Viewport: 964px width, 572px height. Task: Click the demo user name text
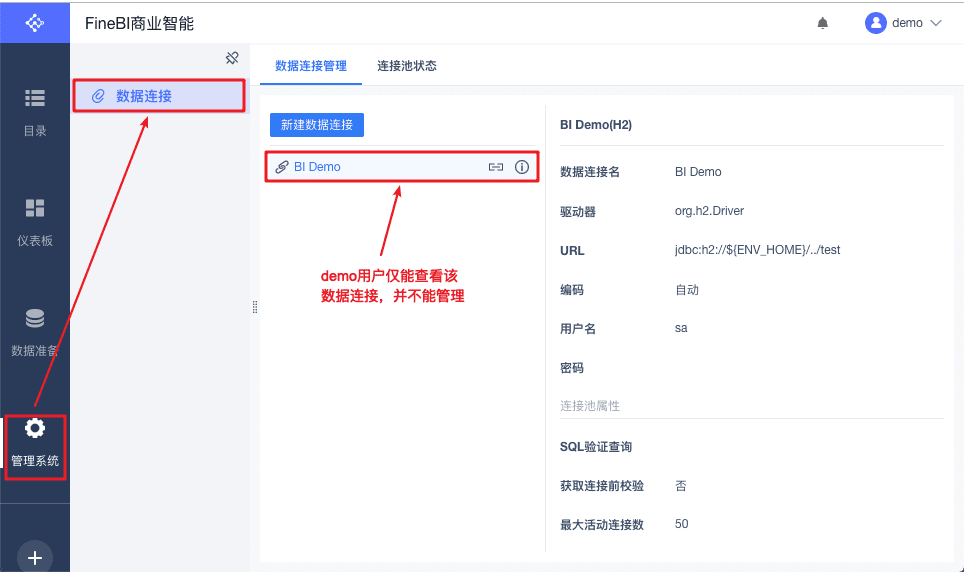tap(907, 23)
